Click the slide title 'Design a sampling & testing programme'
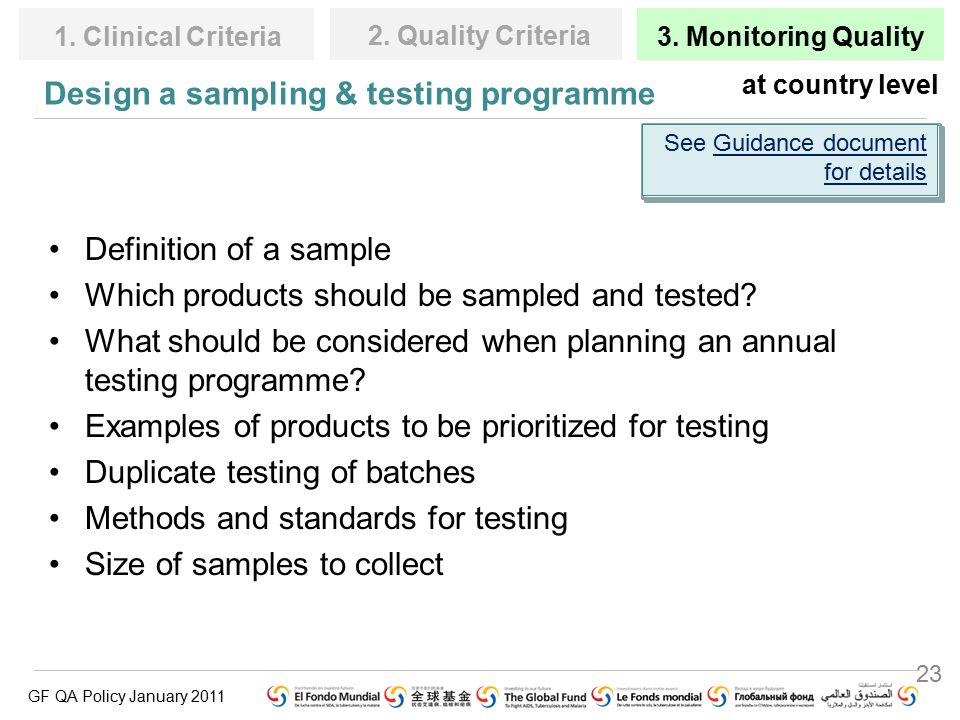 350,94
